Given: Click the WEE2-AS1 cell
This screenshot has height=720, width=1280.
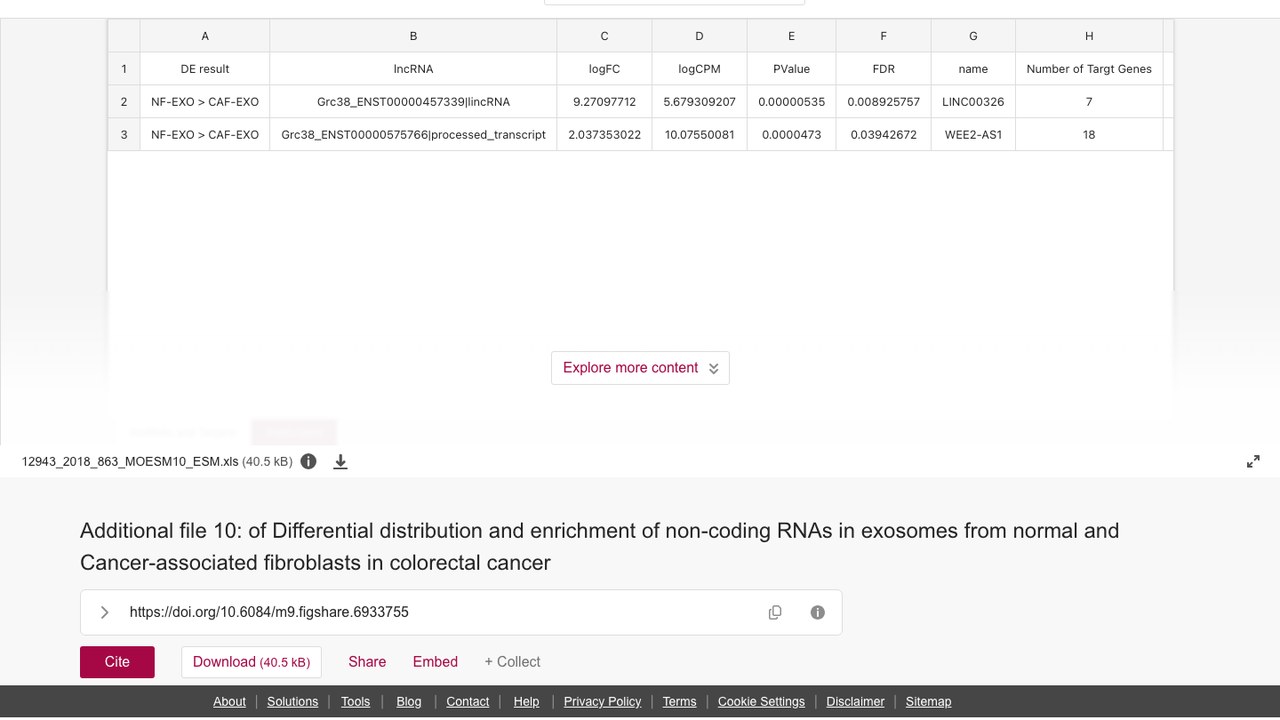Looking at the screenshot, I should coord(973,135).
